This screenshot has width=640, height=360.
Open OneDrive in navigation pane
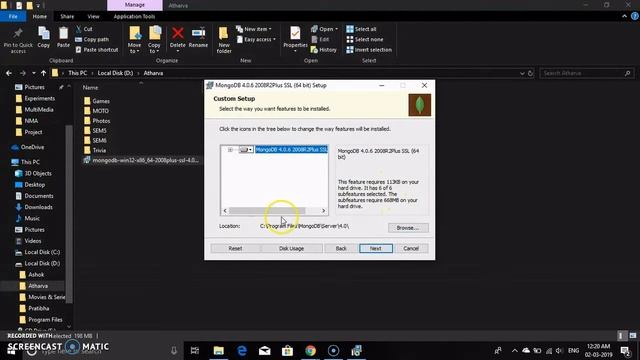tap(32, 147)
